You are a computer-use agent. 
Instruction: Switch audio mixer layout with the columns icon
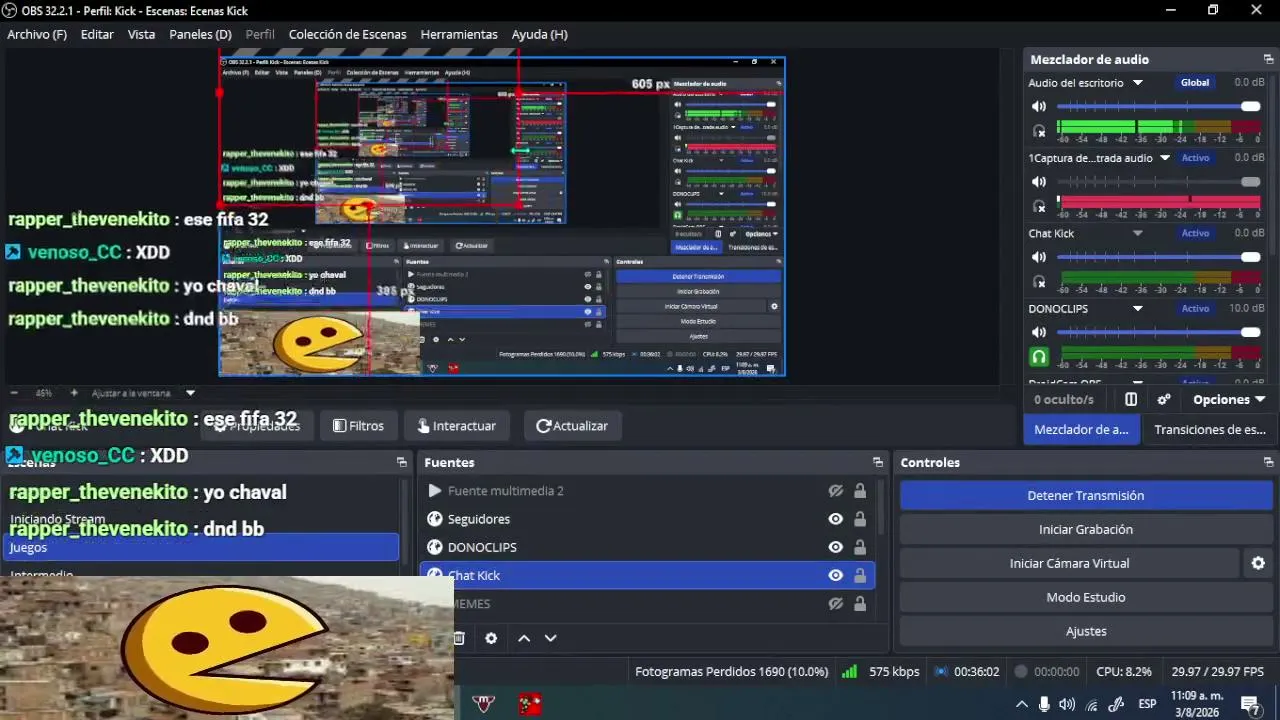coord(1131,399)
